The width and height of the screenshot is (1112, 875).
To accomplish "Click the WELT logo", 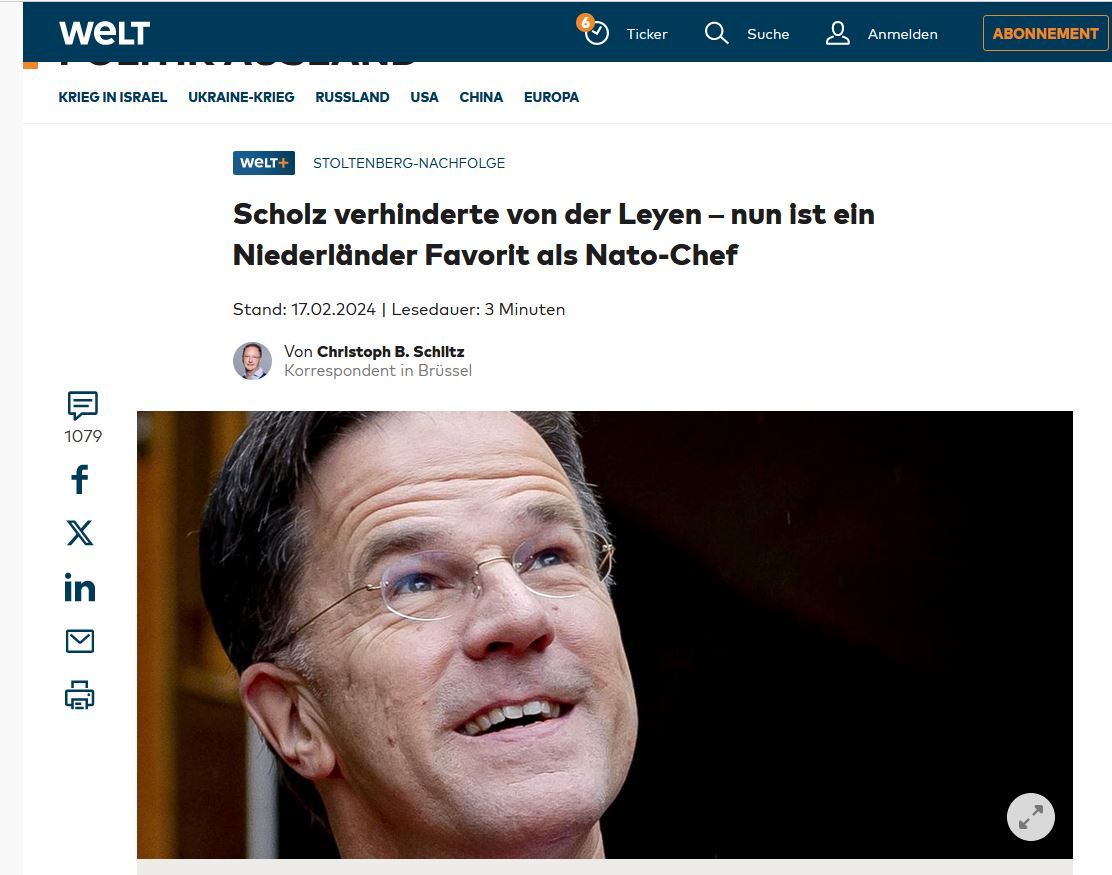I will tap(104, 33).
